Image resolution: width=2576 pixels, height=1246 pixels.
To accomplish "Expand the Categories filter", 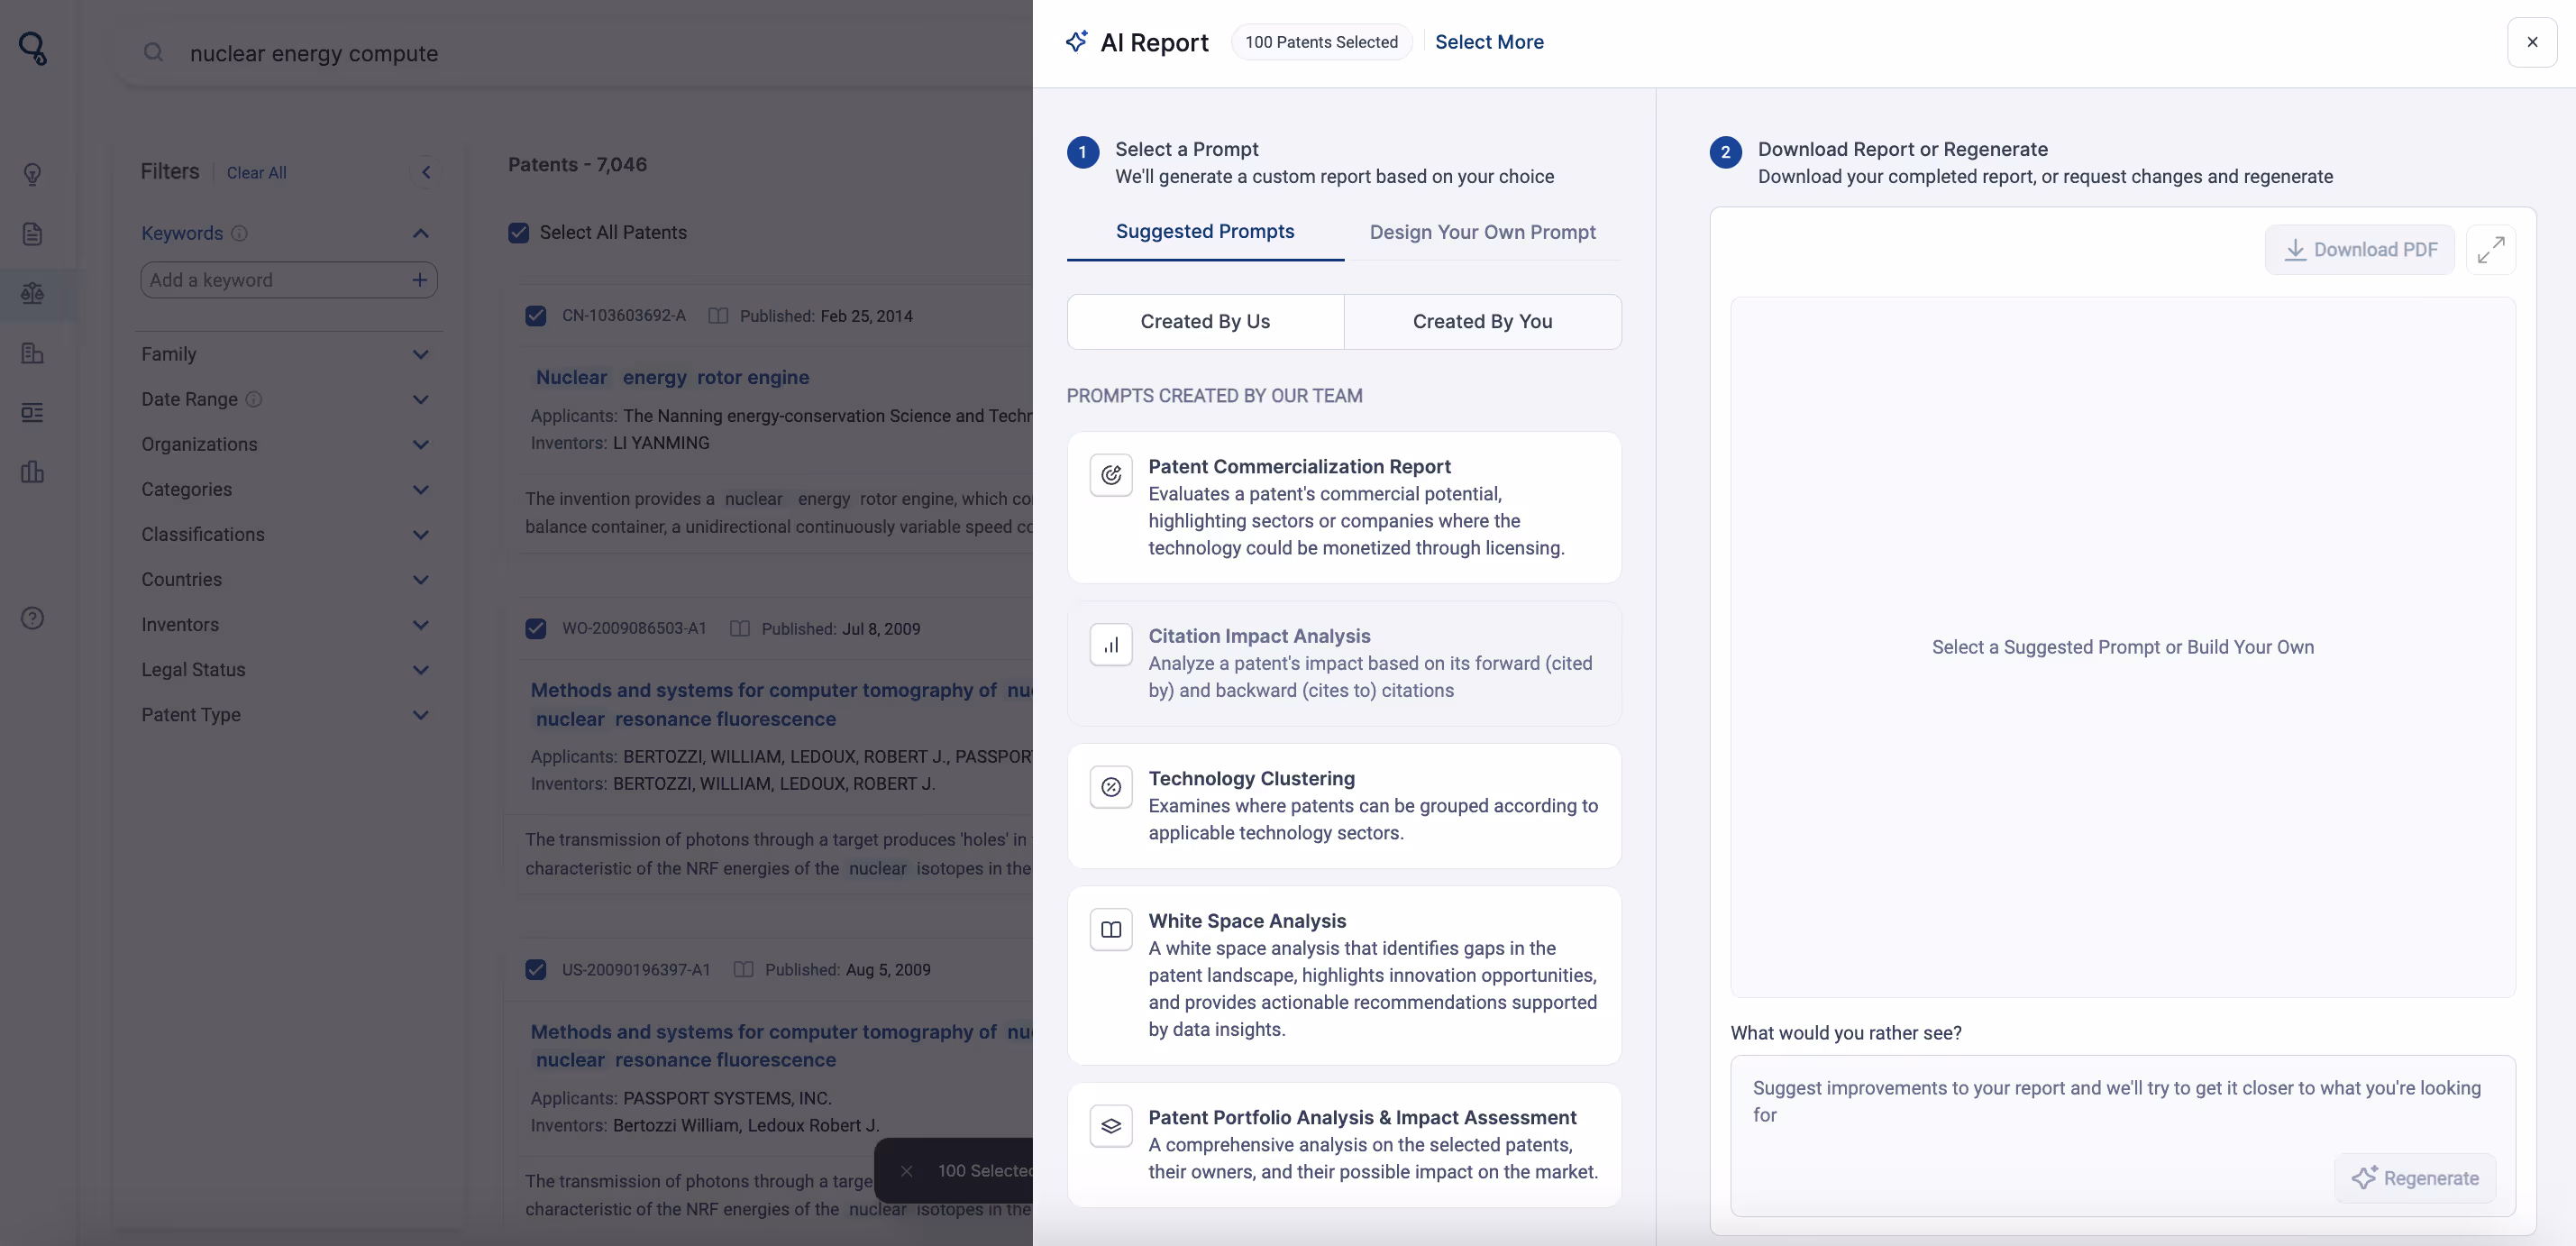I will coord(421,489).
